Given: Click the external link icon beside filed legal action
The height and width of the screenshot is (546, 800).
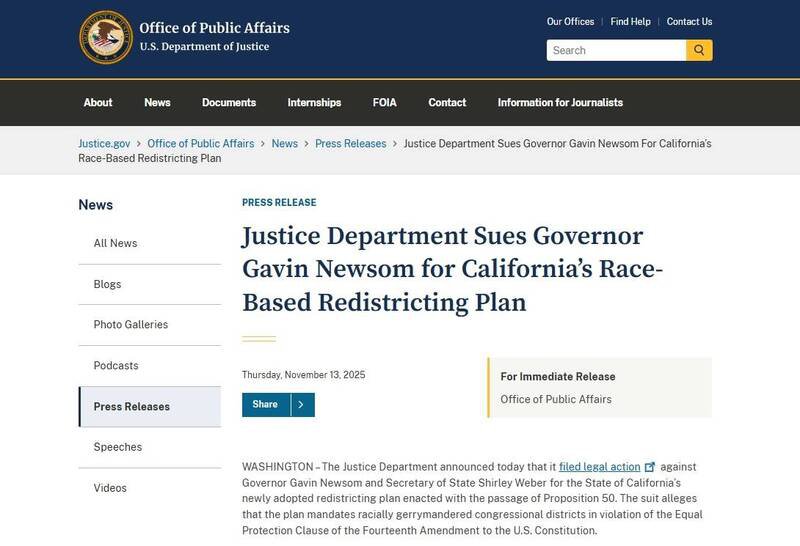Looking at the screenshot, I should coord(651,466).
